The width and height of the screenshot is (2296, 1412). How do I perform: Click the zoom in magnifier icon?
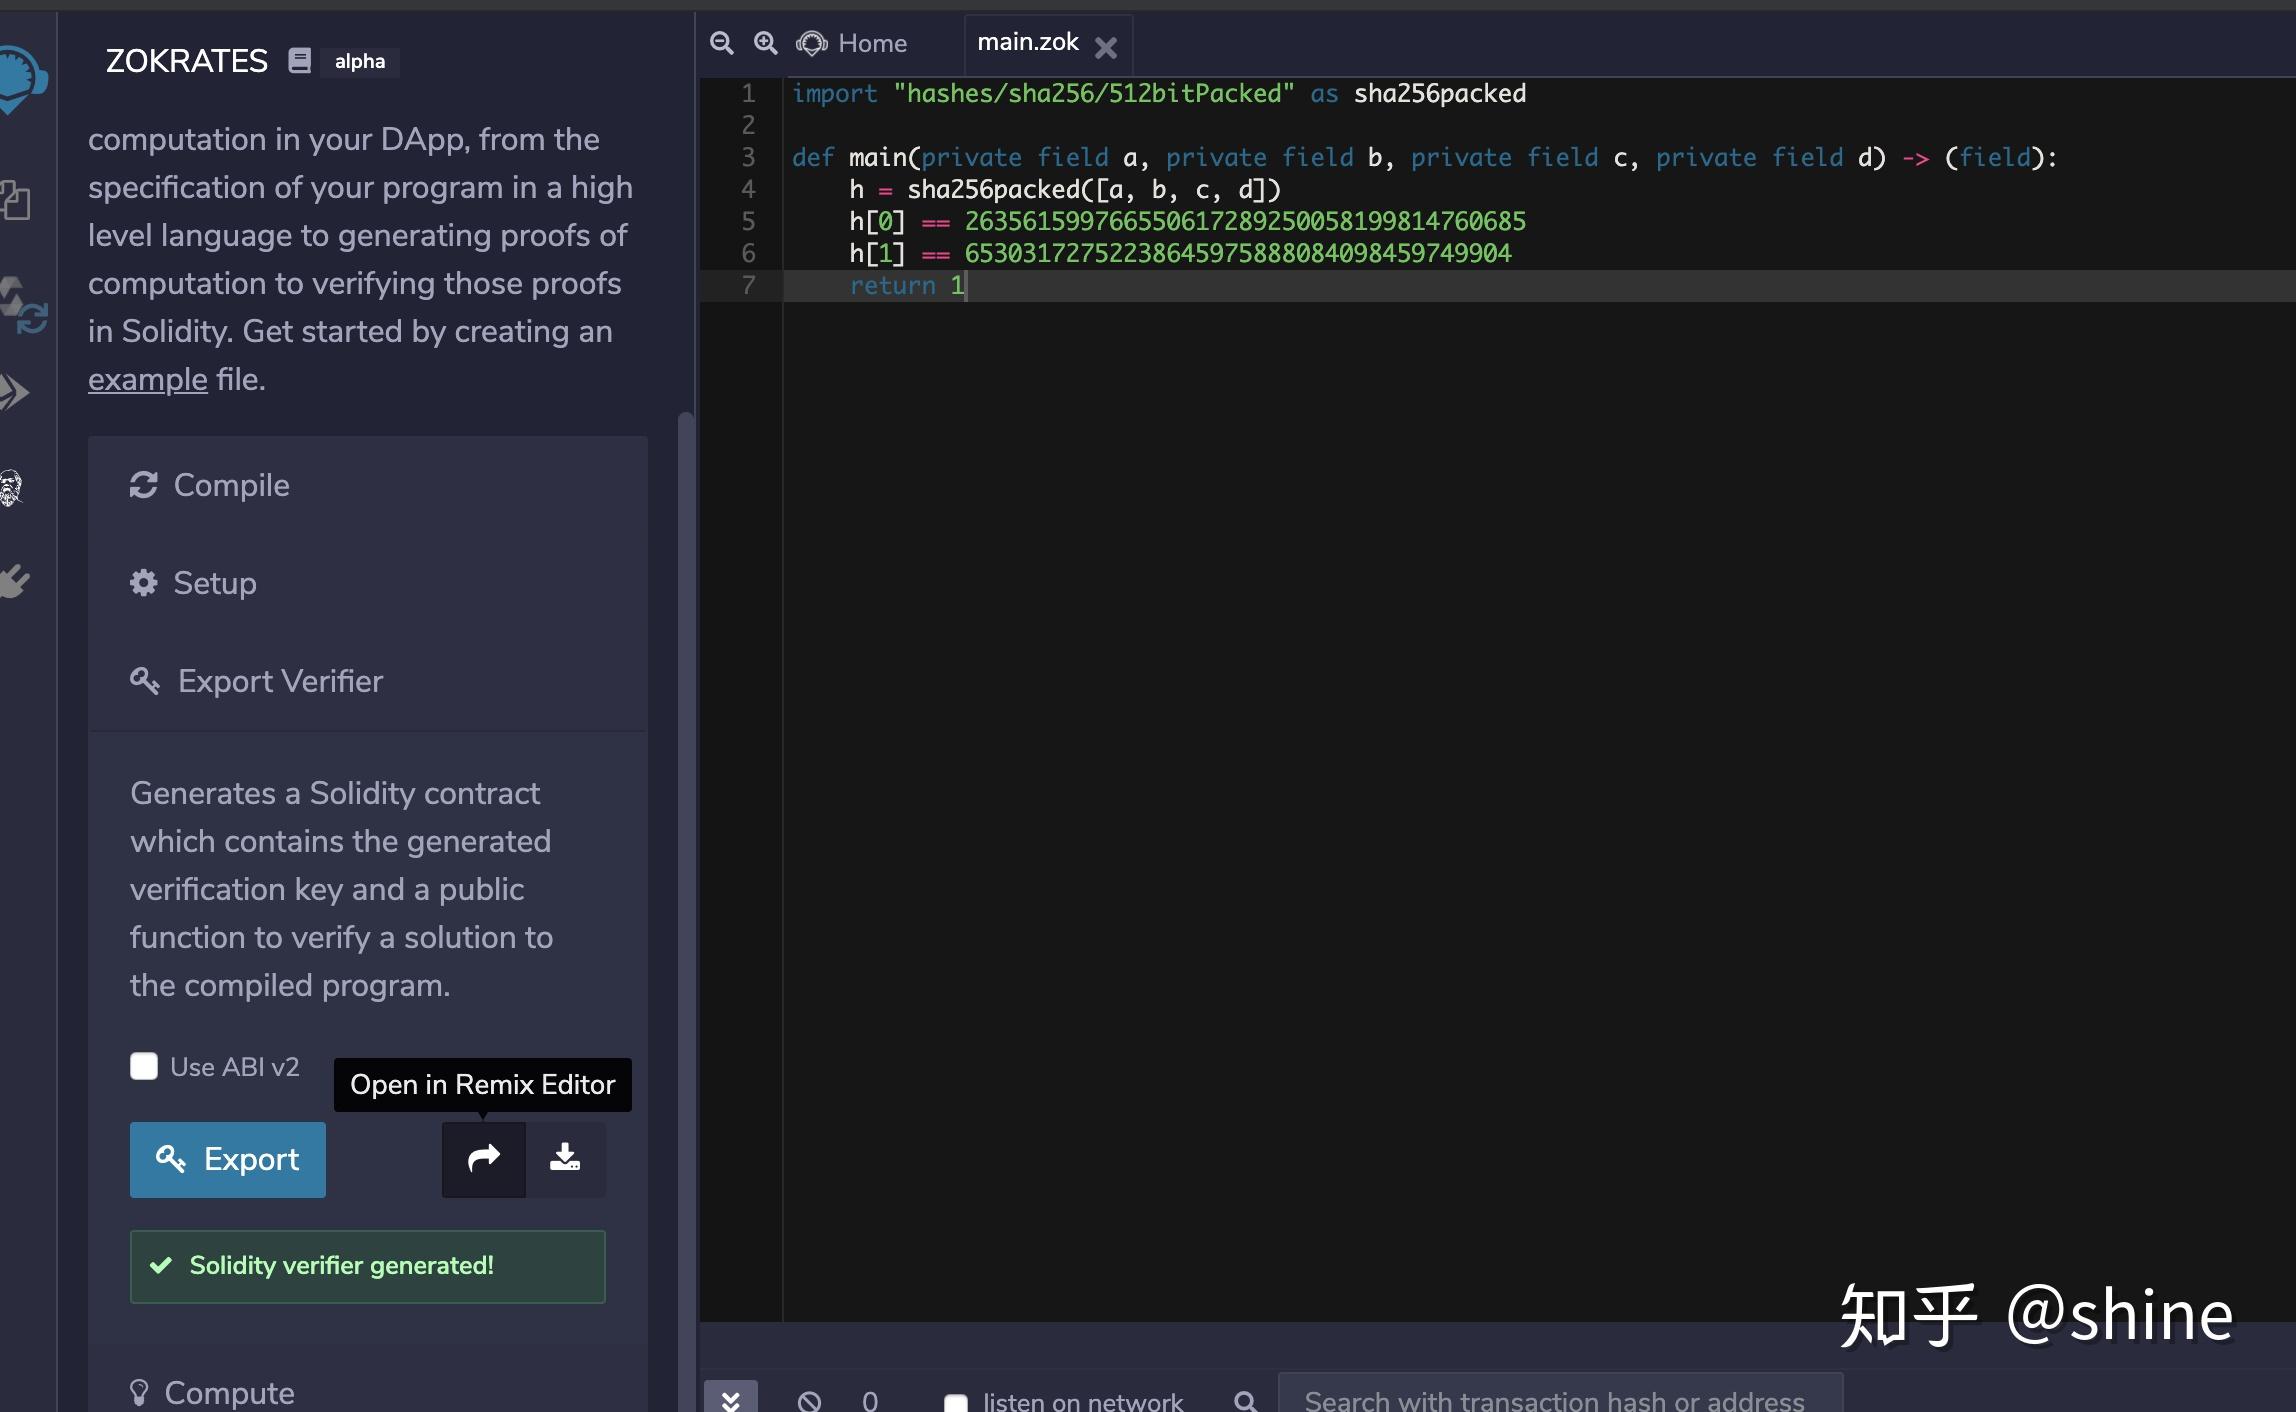(x=765, y=43)
